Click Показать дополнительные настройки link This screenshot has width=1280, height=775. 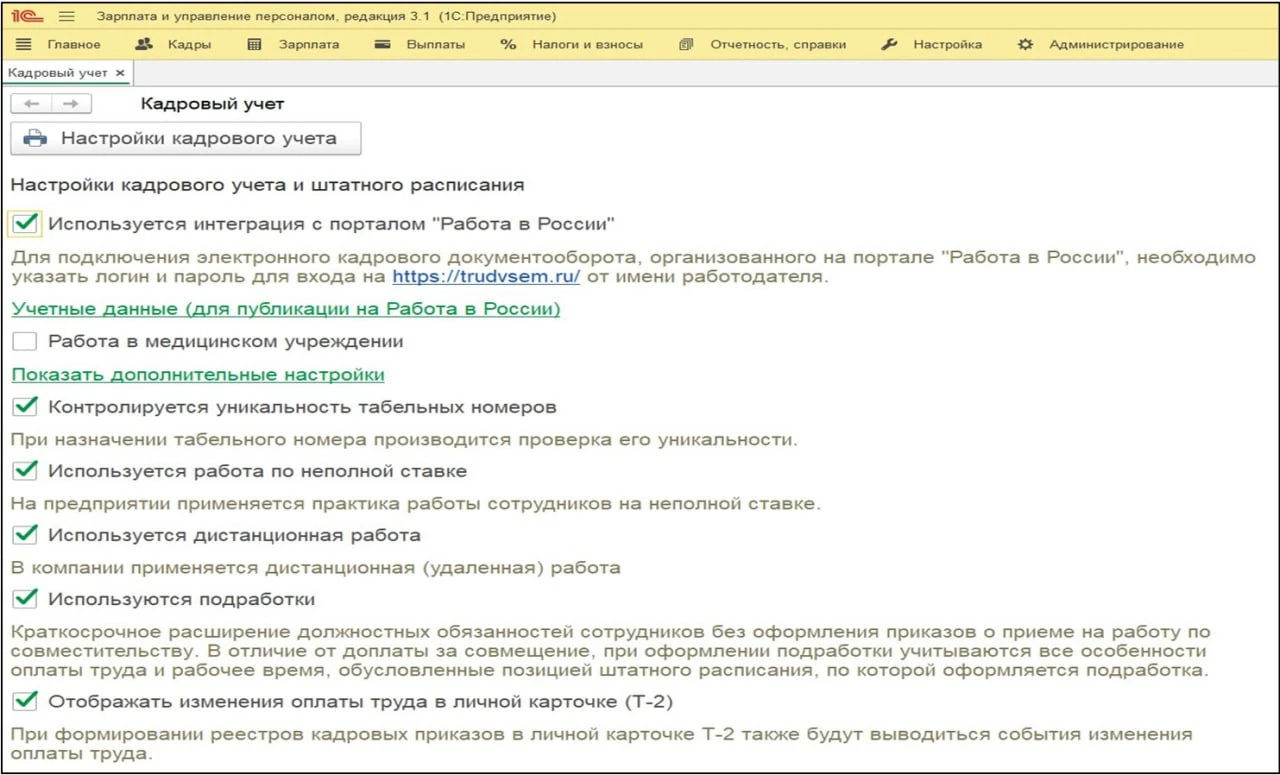click(198, 375)
